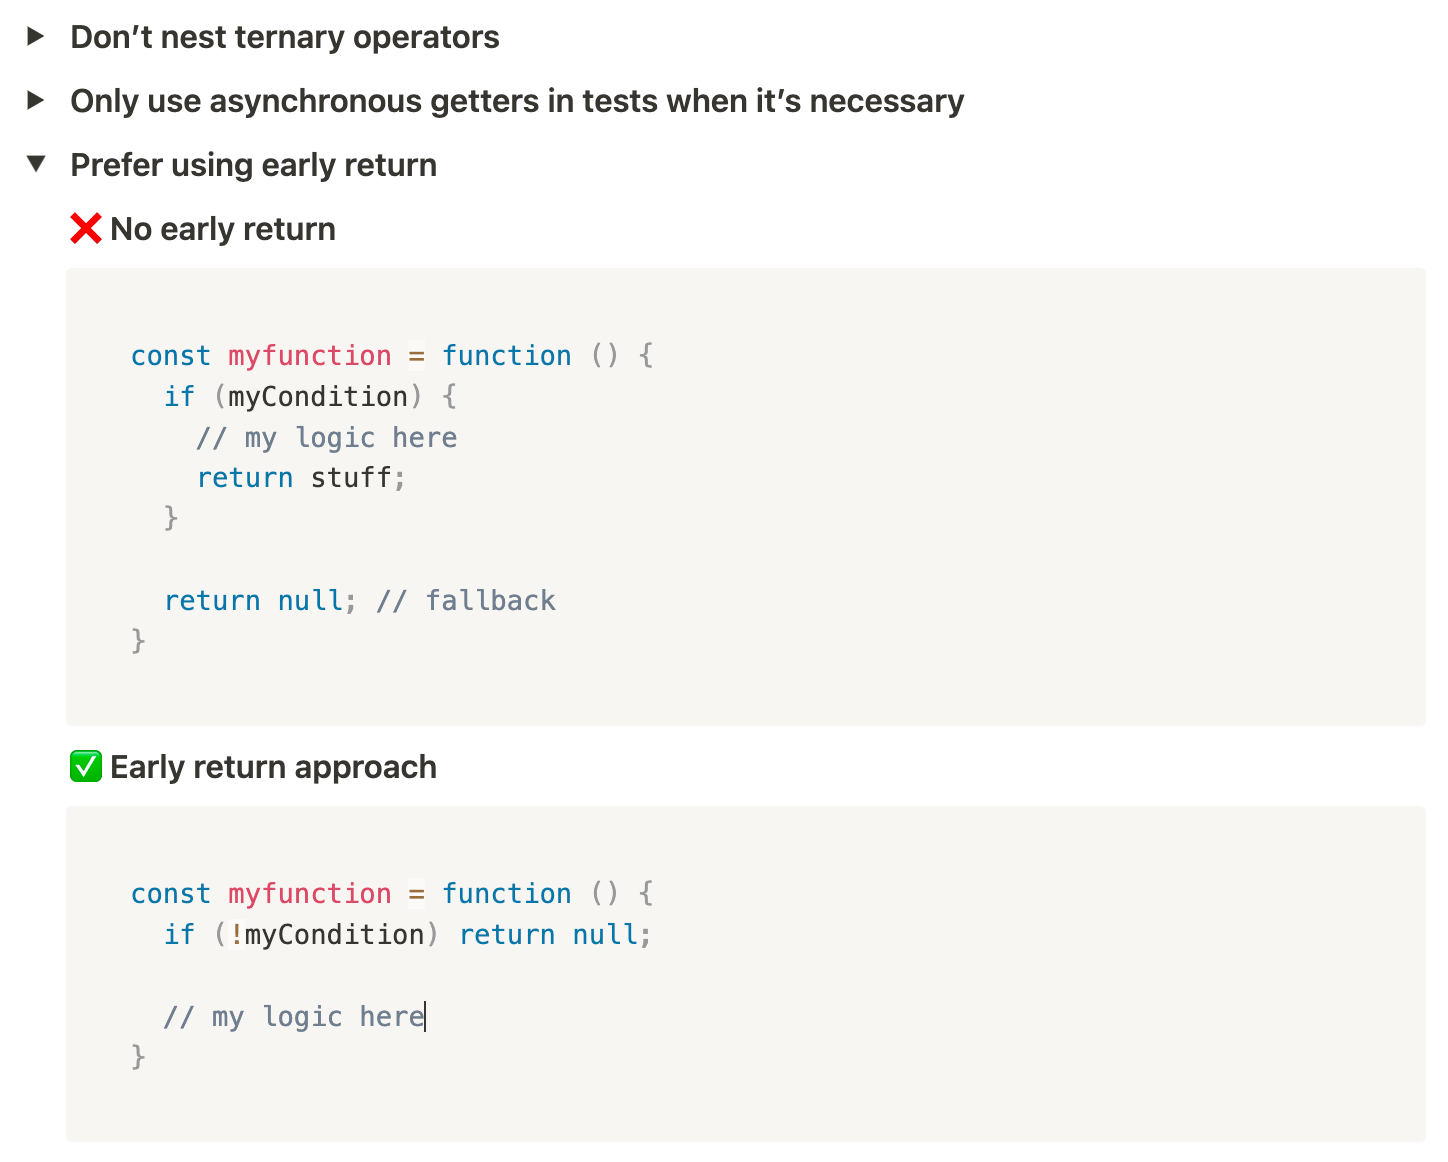
Task: Click "// my logic here" in second code block
Action: 294,1017
